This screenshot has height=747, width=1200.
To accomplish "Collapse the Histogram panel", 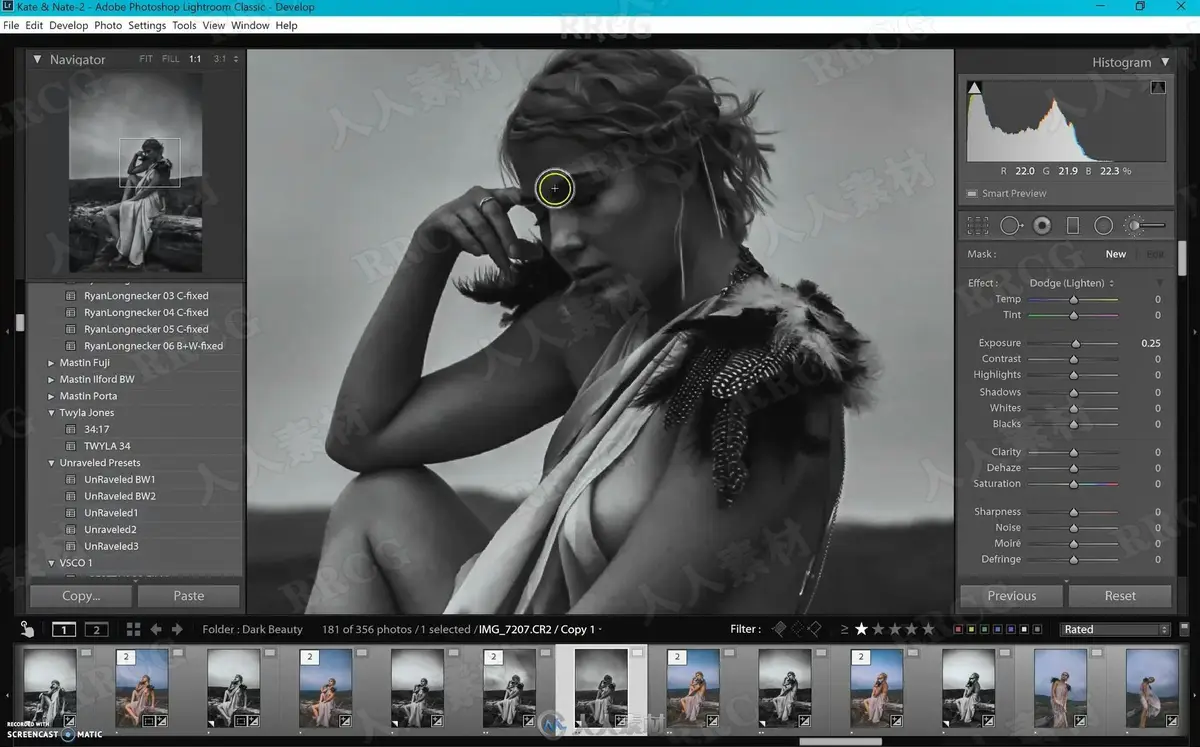I will 1165,62.
